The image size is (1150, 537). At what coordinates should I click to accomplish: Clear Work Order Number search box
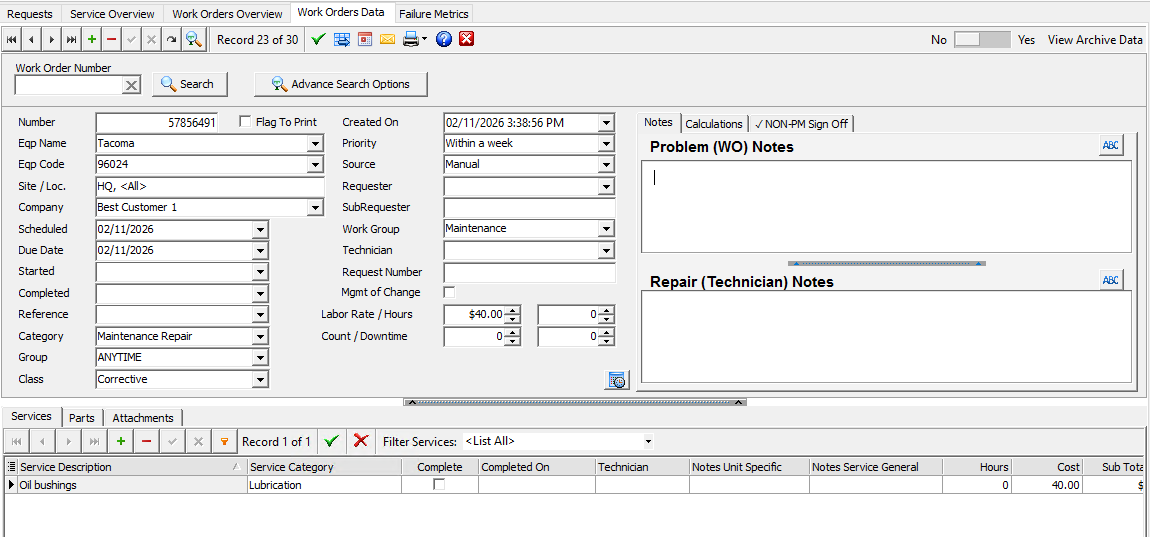(x=131, y=86)
